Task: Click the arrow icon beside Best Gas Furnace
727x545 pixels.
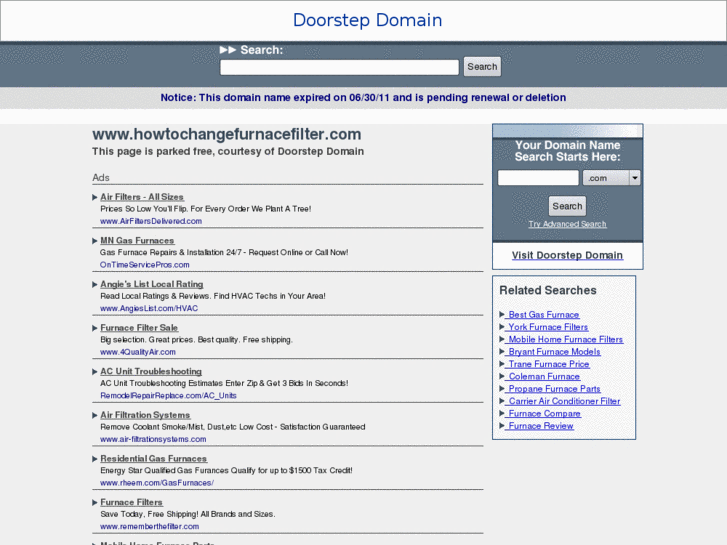Action: pos(502,314)
